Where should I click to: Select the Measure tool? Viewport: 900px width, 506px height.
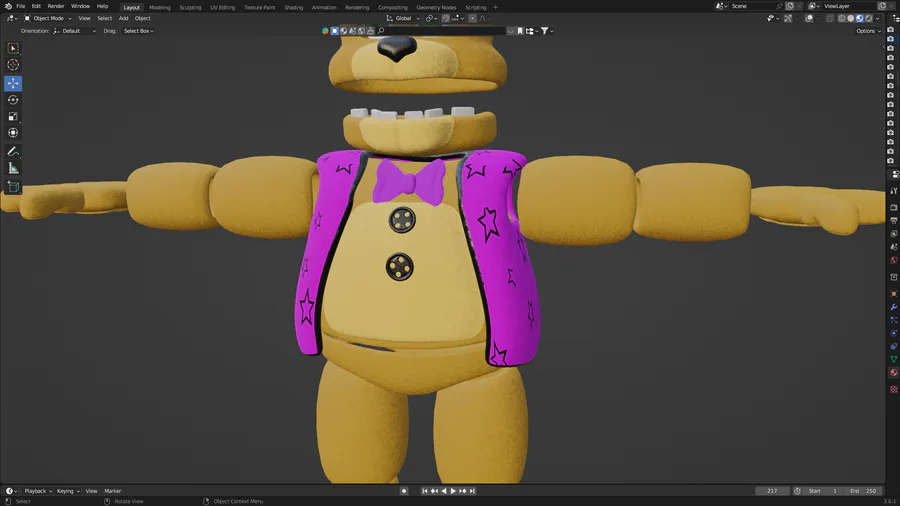coord(13,168)
